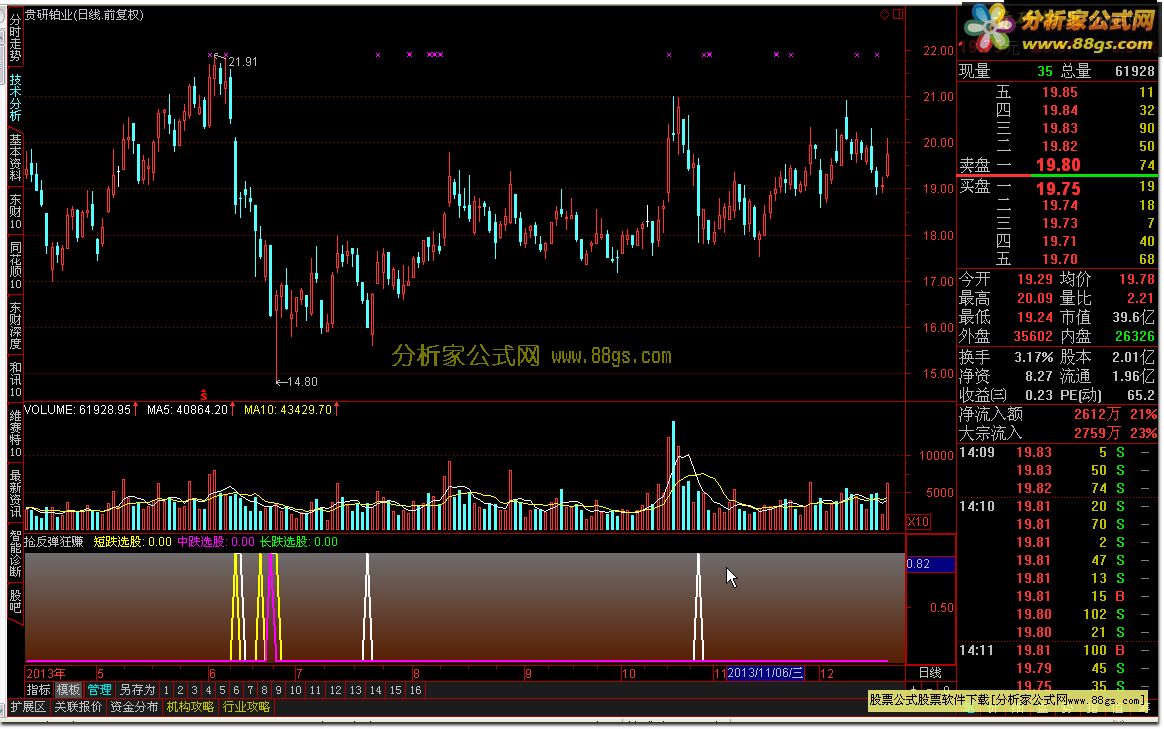
Task: Open the 最新资讯 side tab
Action: click(x=15, y=493)
